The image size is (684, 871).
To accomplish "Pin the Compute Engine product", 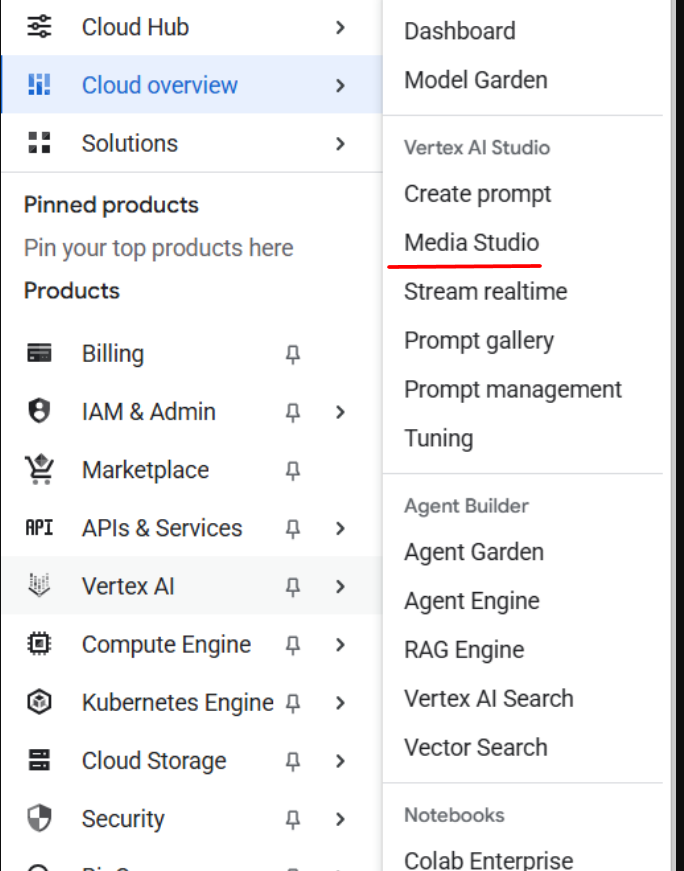I will [293, 645].
